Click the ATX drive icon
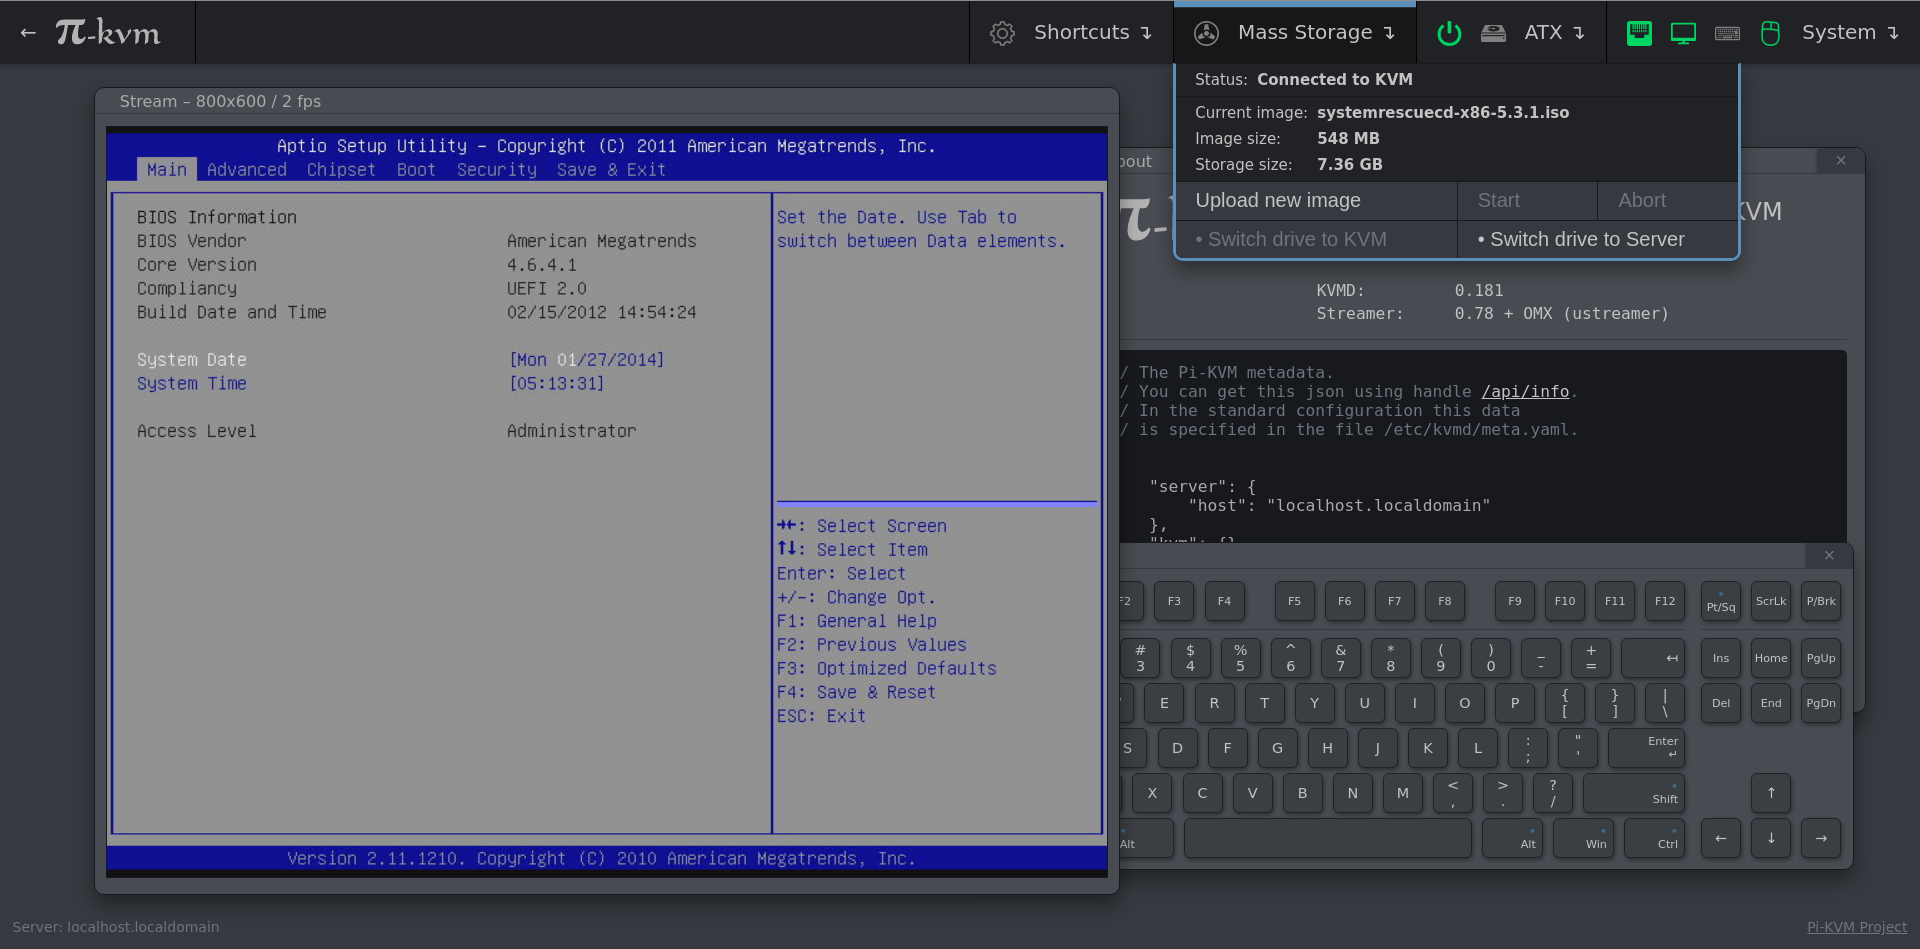 tap(1494, 32)
